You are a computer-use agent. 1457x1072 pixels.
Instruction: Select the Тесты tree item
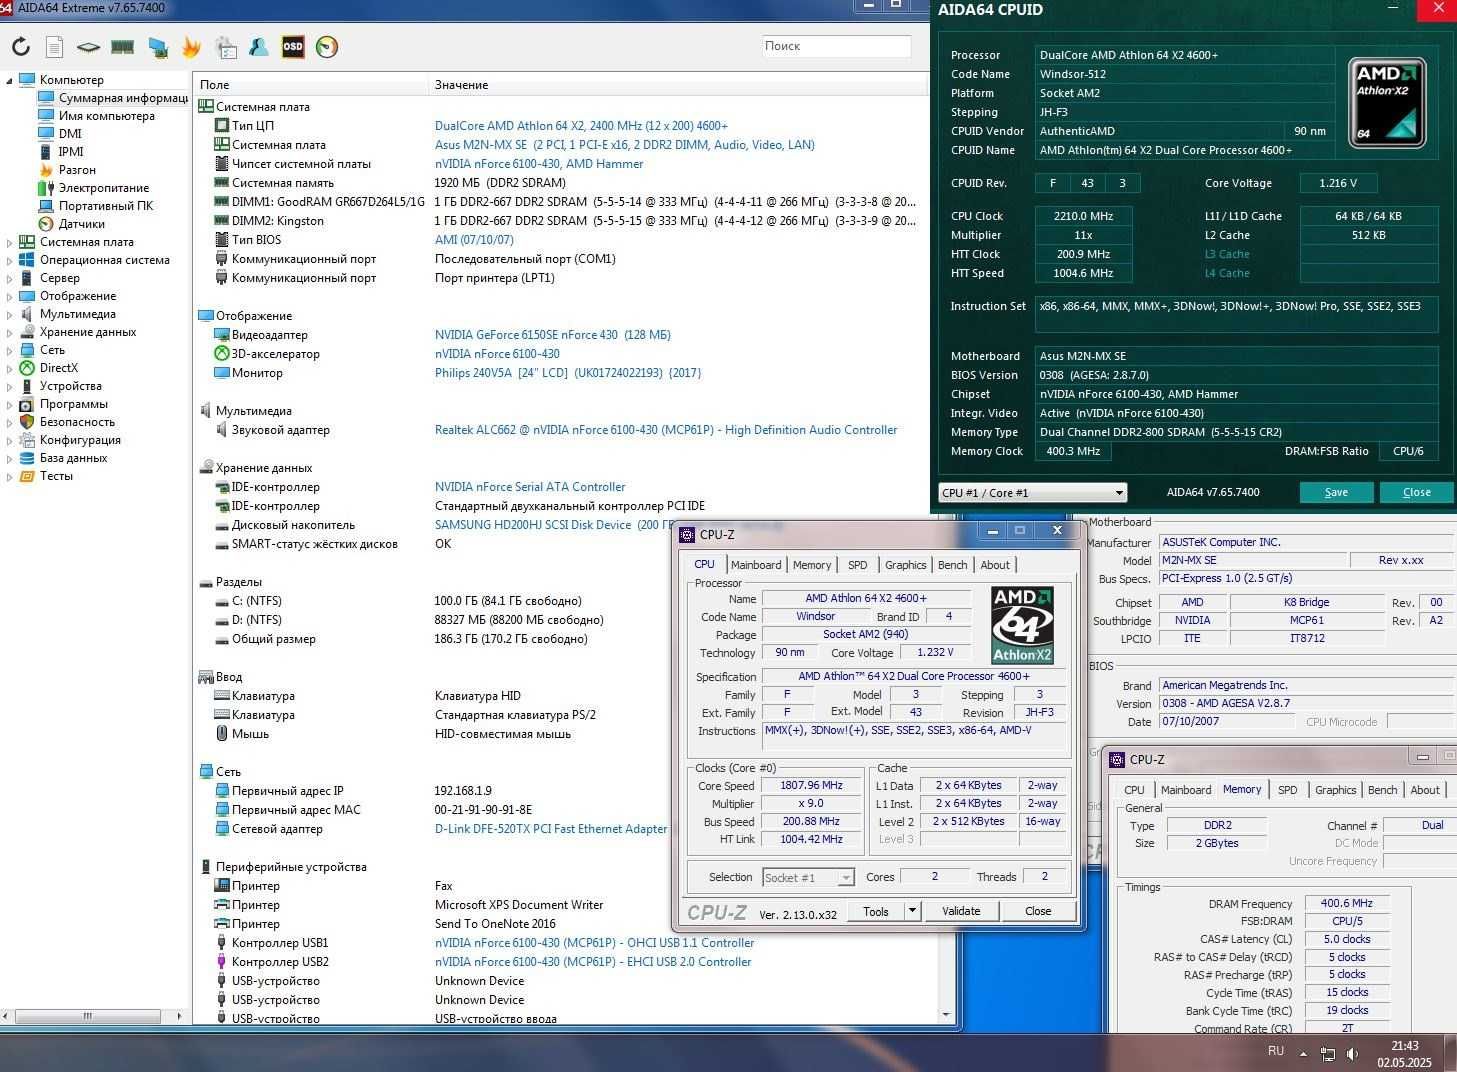tap(56, 476)
